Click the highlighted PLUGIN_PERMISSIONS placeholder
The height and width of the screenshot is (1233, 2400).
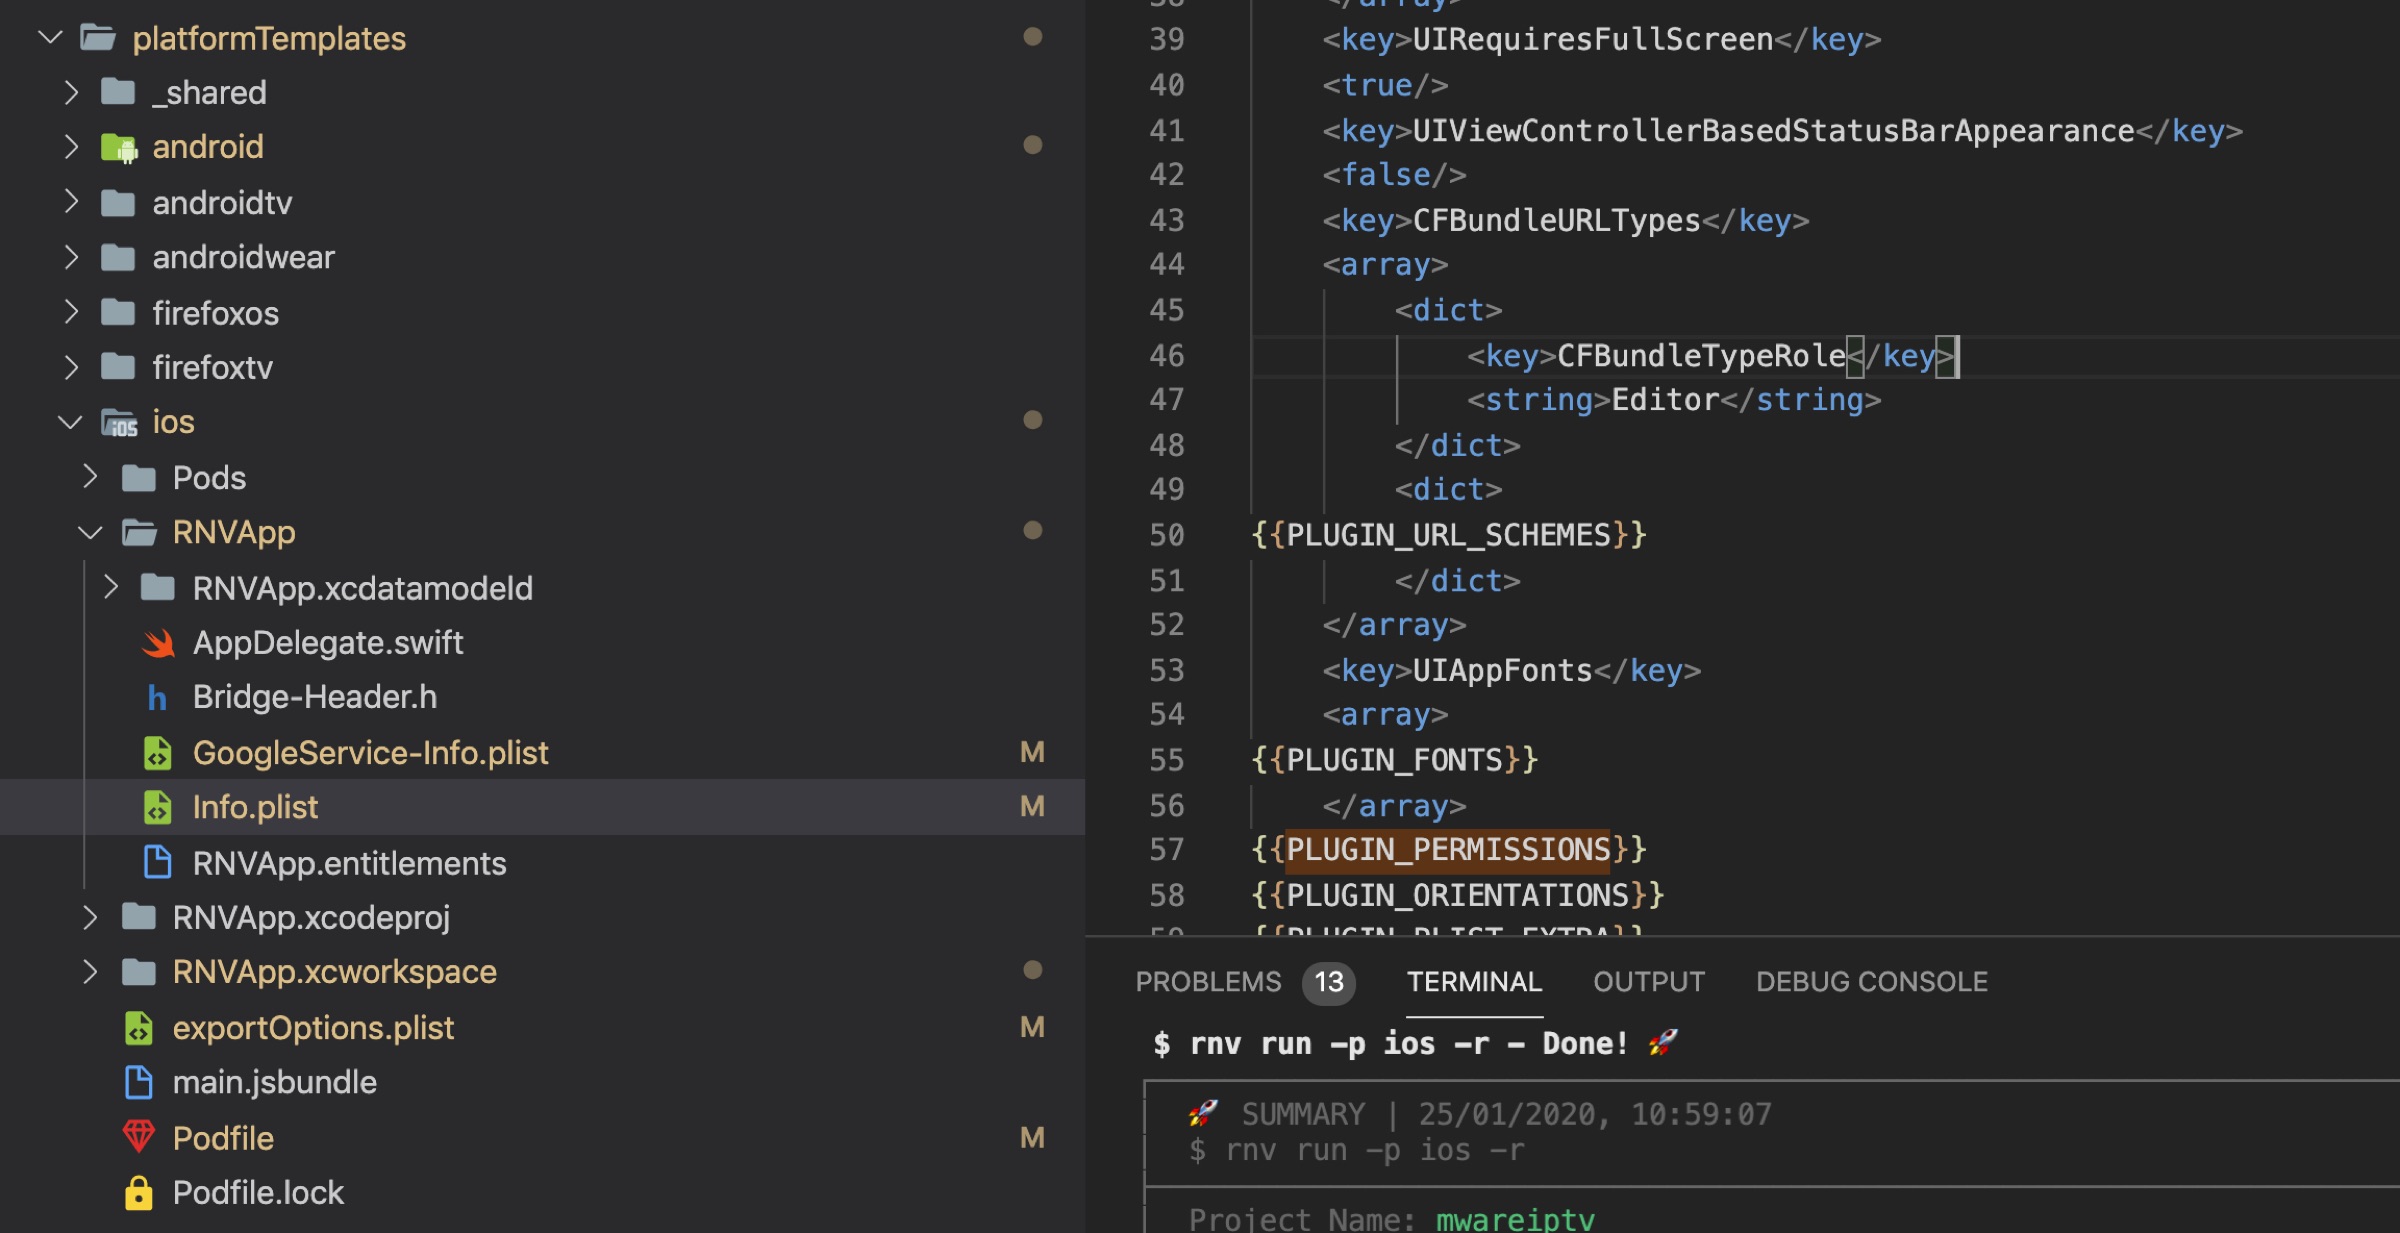[1447, 849]
